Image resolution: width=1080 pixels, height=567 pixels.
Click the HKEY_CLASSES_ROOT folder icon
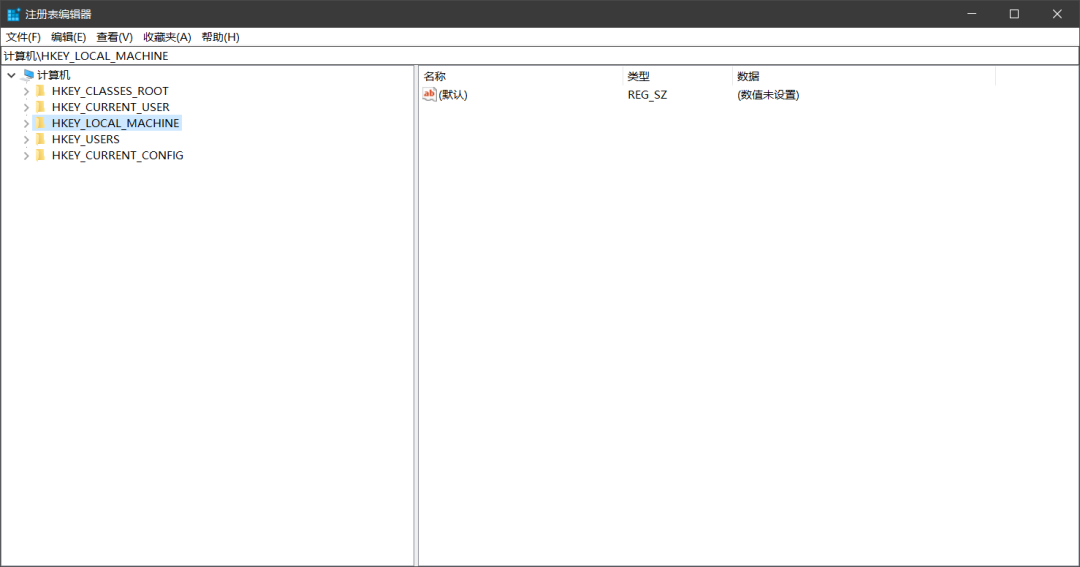[x=41, y=91]
